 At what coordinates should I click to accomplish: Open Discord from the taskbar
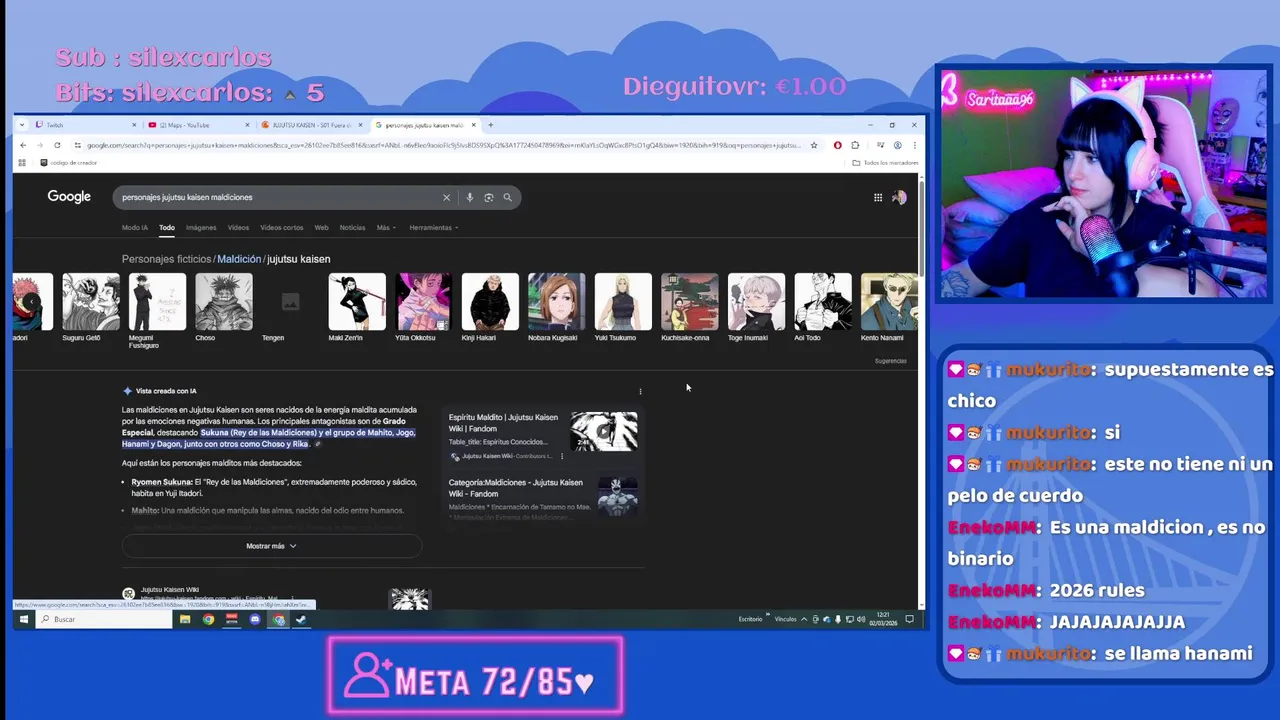(255, 619)
